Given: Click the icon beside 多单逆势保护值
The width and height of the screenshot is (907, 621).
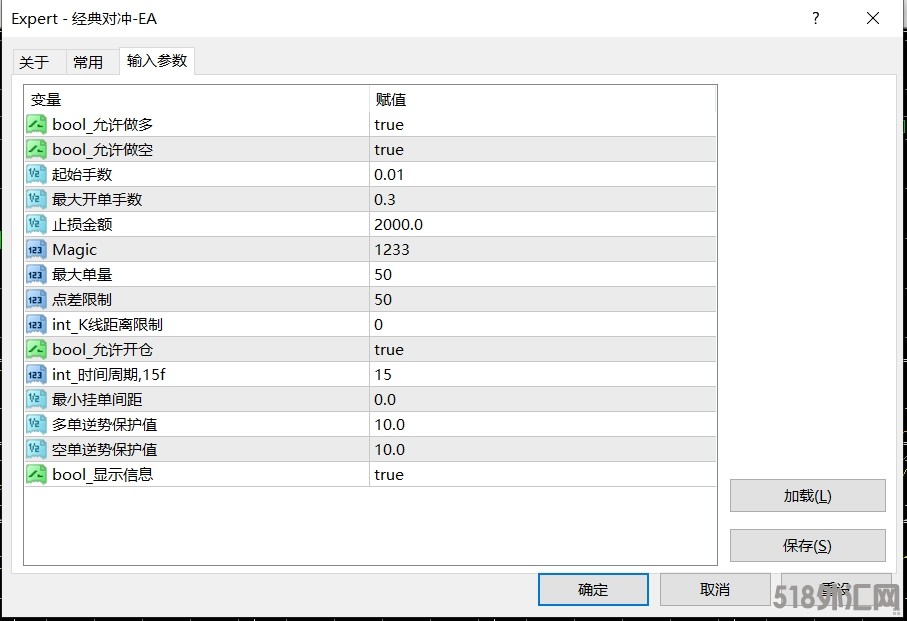Looking at the screenshot, I should click(36, 424).
